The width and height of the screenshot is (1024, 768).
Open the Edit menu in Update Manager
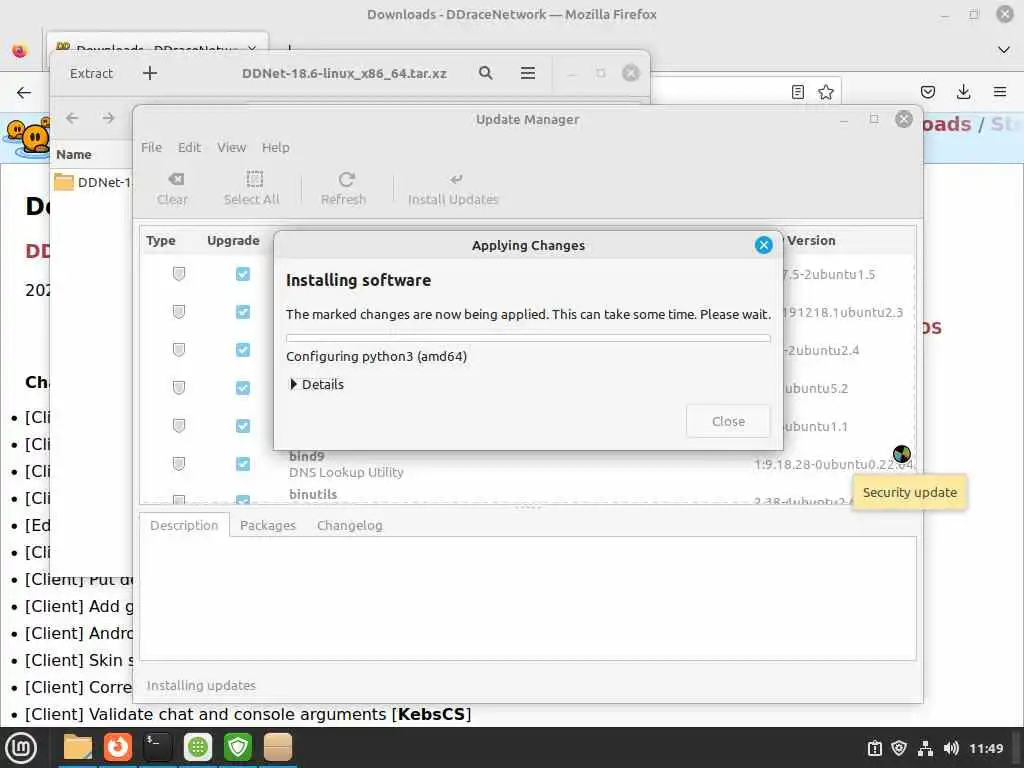click(x=189, y=148)
